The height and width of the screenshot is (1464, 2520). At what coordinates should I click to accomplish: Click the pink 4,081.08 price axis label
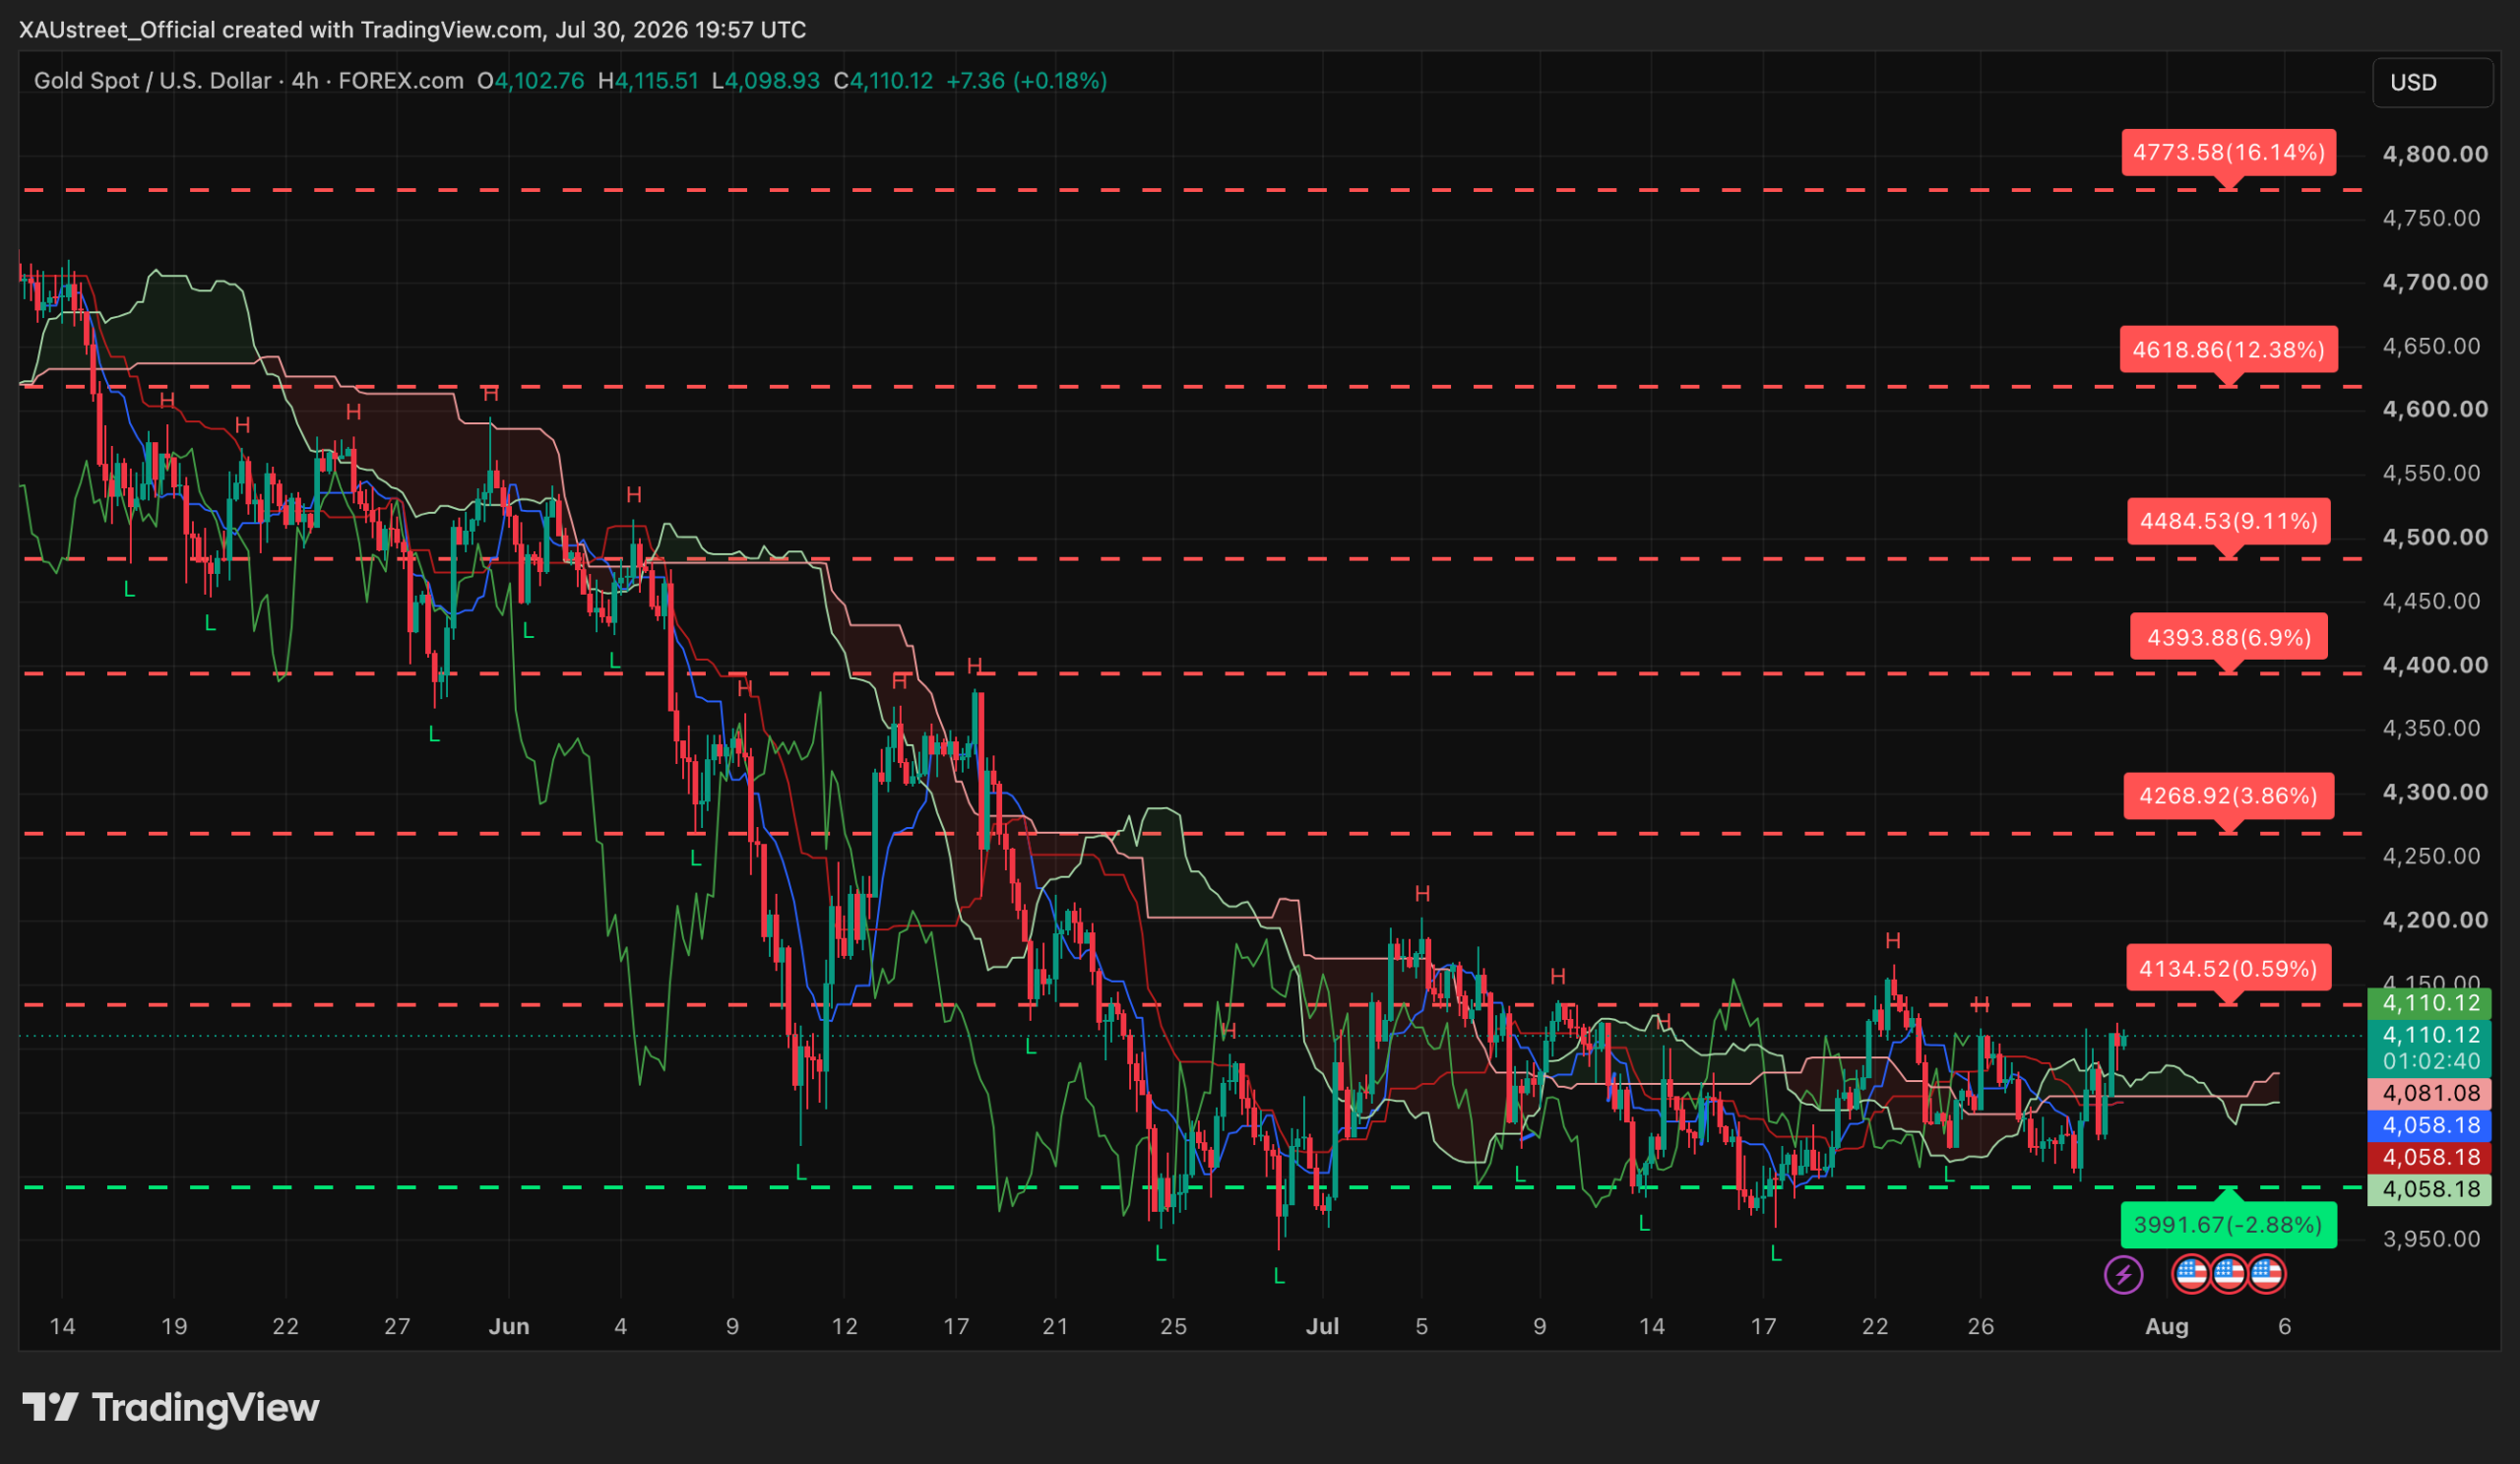(x=2431, y=1093)
